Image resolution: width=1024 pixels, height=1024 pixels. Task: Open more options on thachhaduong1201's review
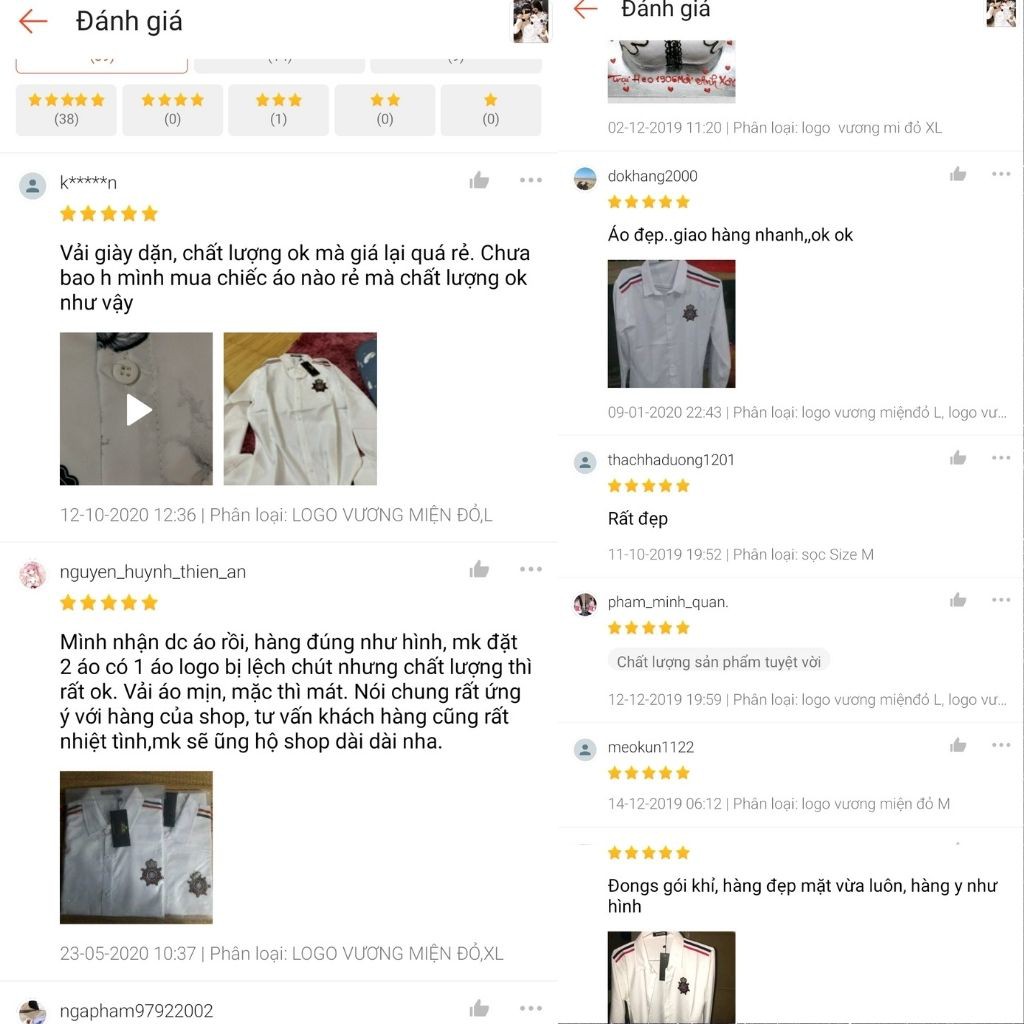tap(1001, 458)
